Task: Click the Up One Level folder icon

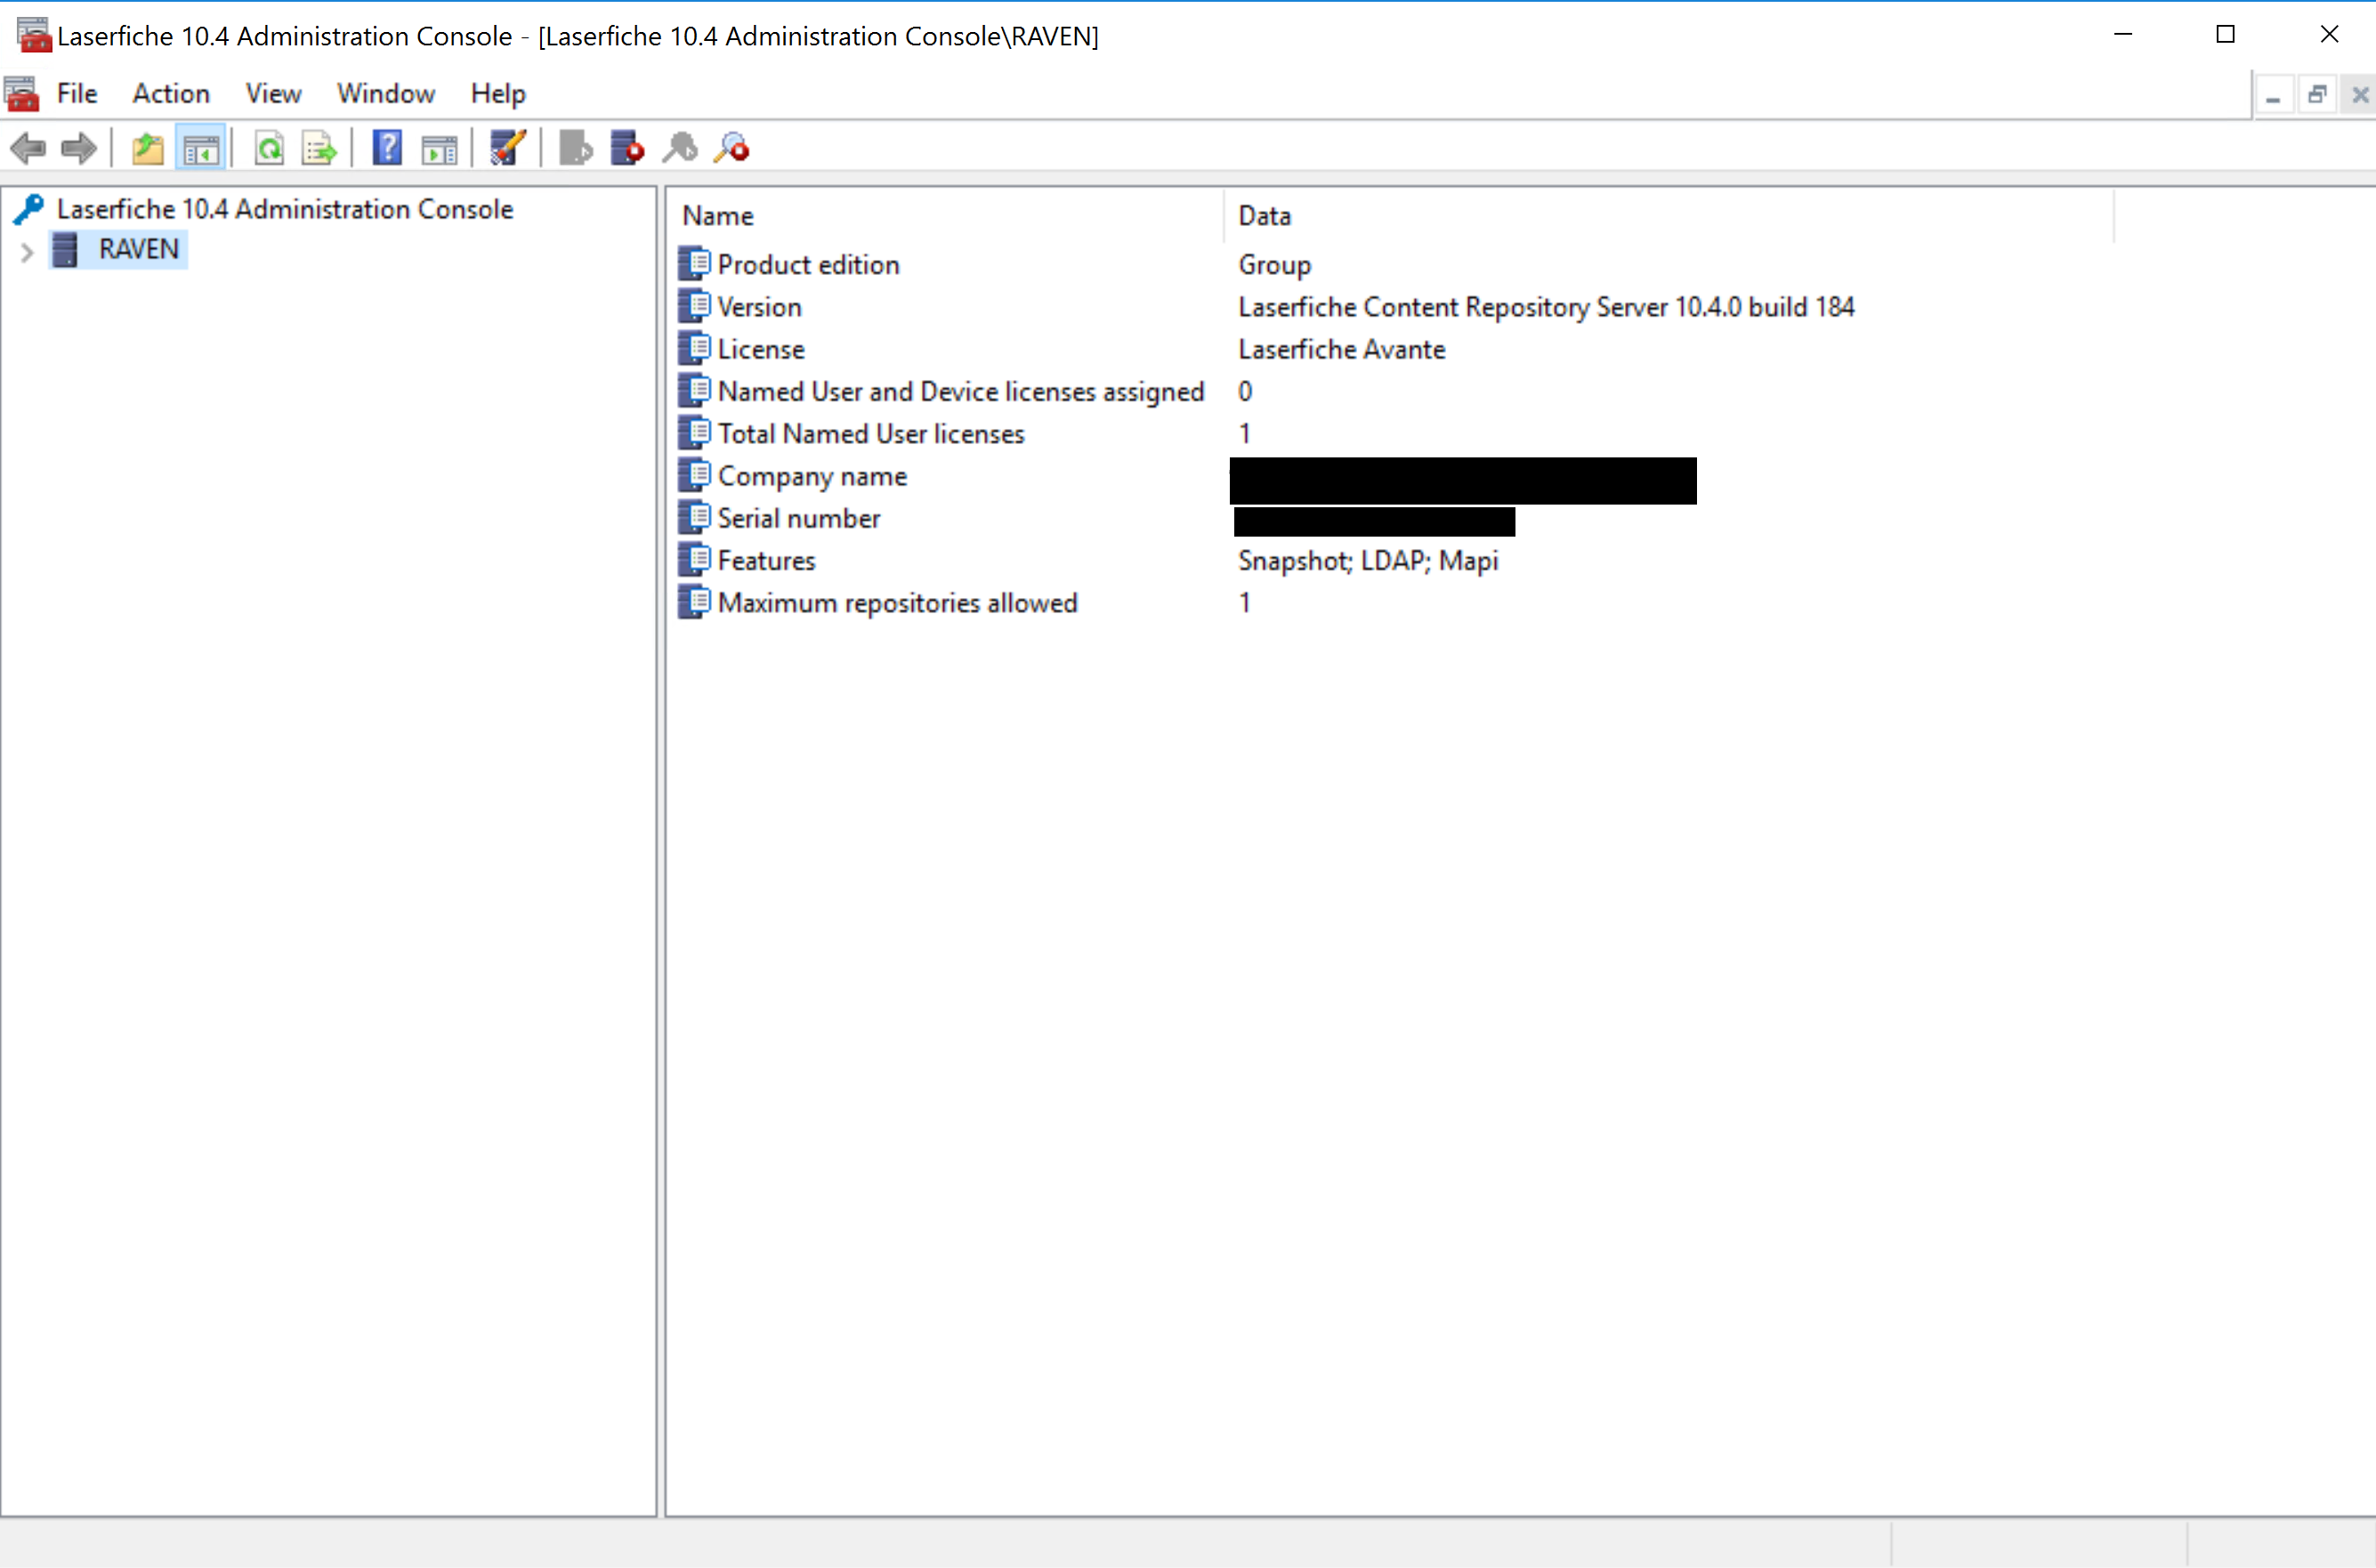Action: [148, 149]
